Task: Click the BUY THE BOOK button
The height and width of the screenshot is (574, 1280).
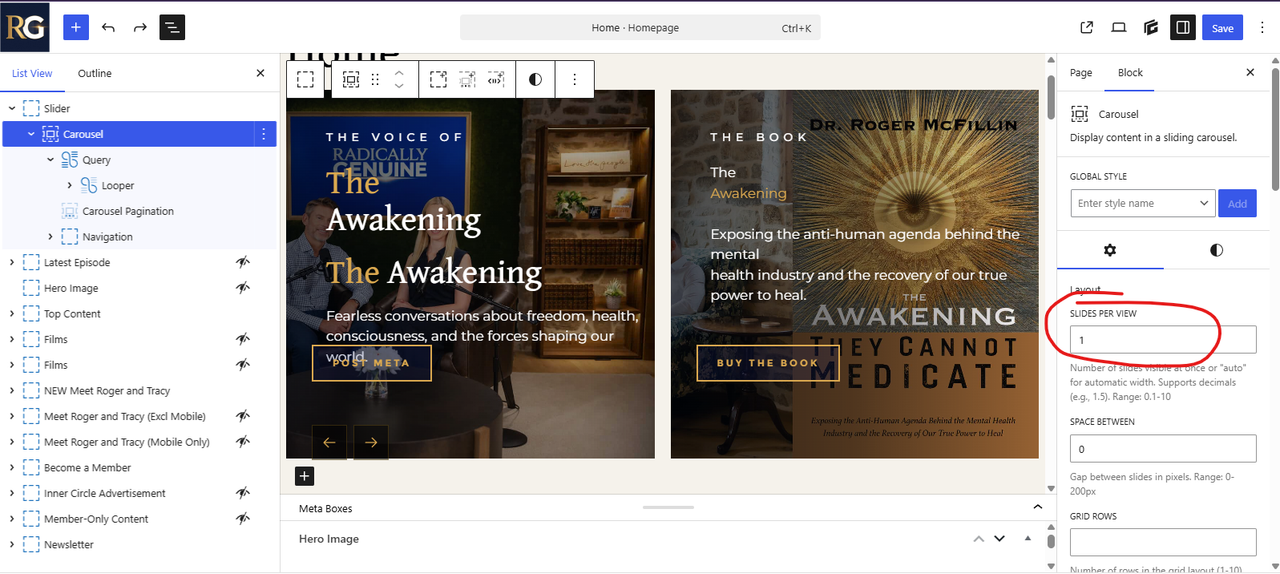Action: [768, 363]
